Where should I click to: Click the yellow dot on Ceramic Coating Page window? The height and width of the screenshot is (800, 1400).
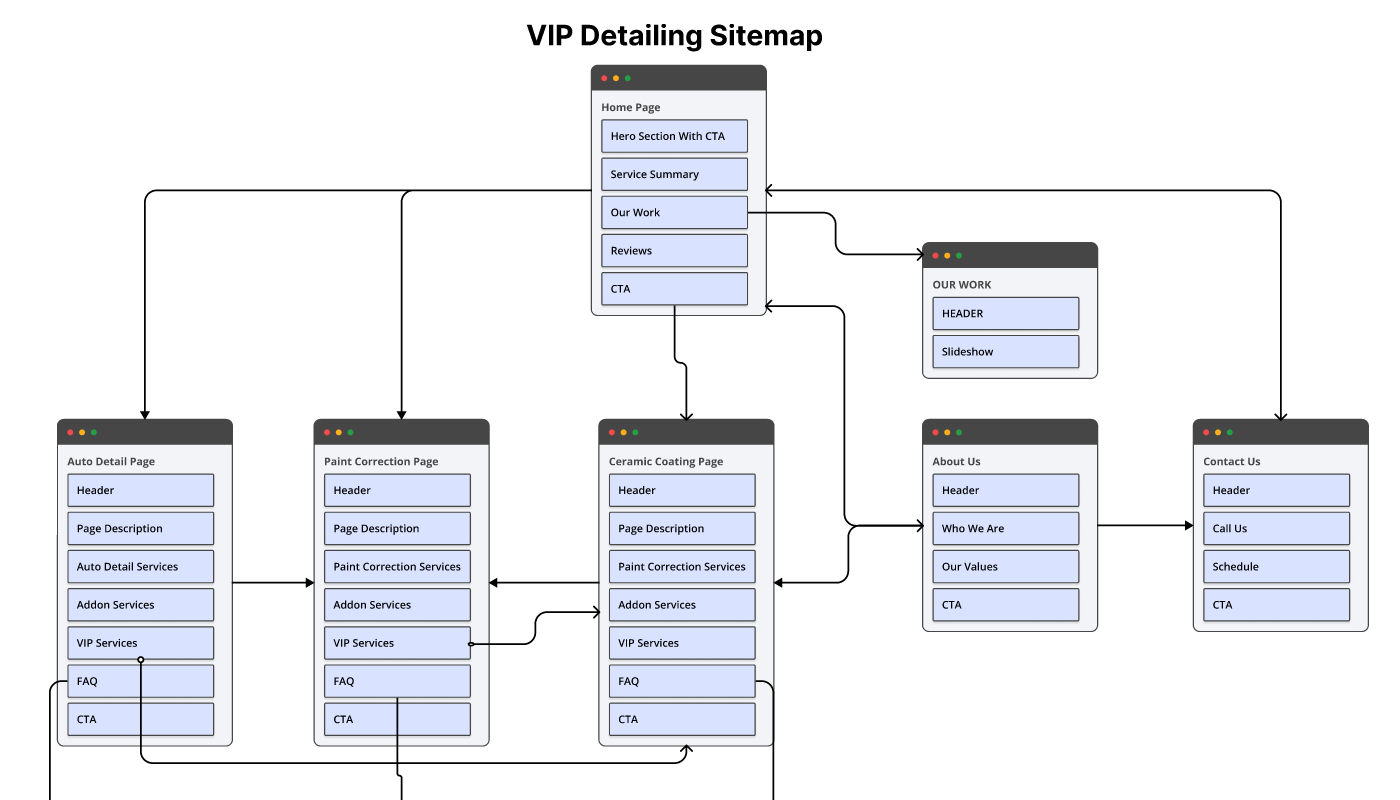pyautogui.click(x=624, y=432)
